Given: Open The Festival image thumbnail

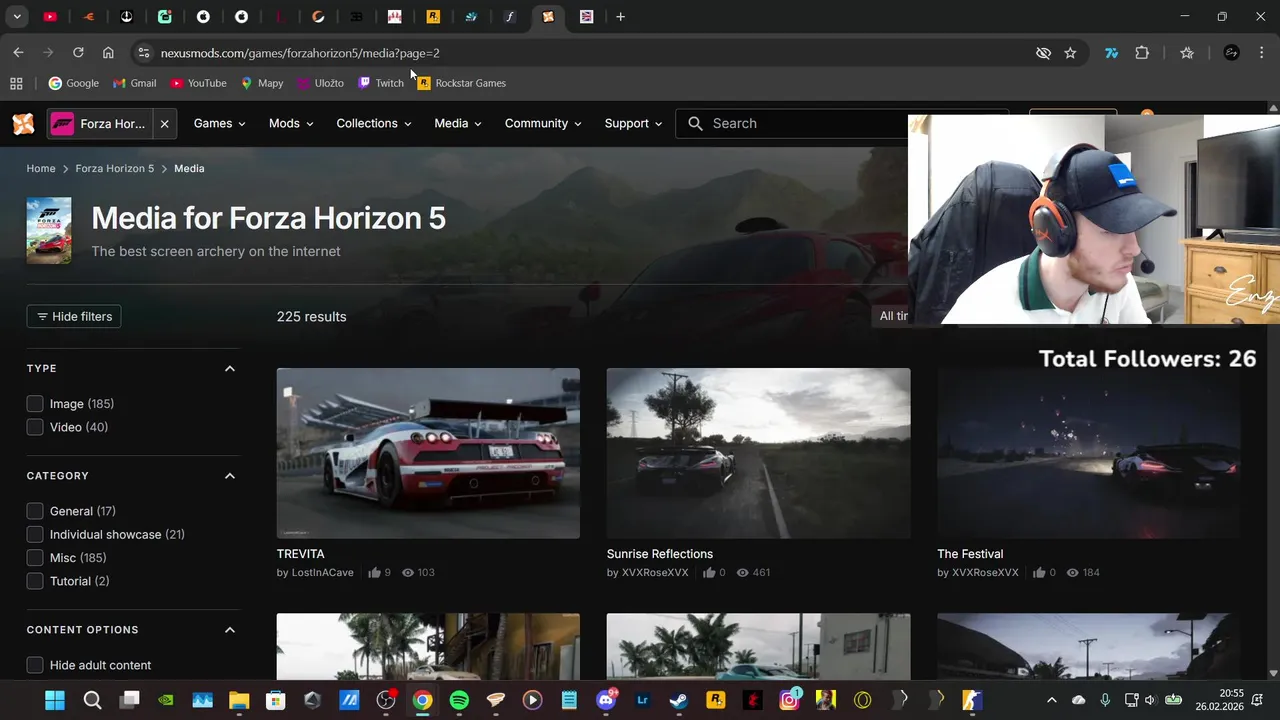Looking at the screenshot, I should (1089, 453).
